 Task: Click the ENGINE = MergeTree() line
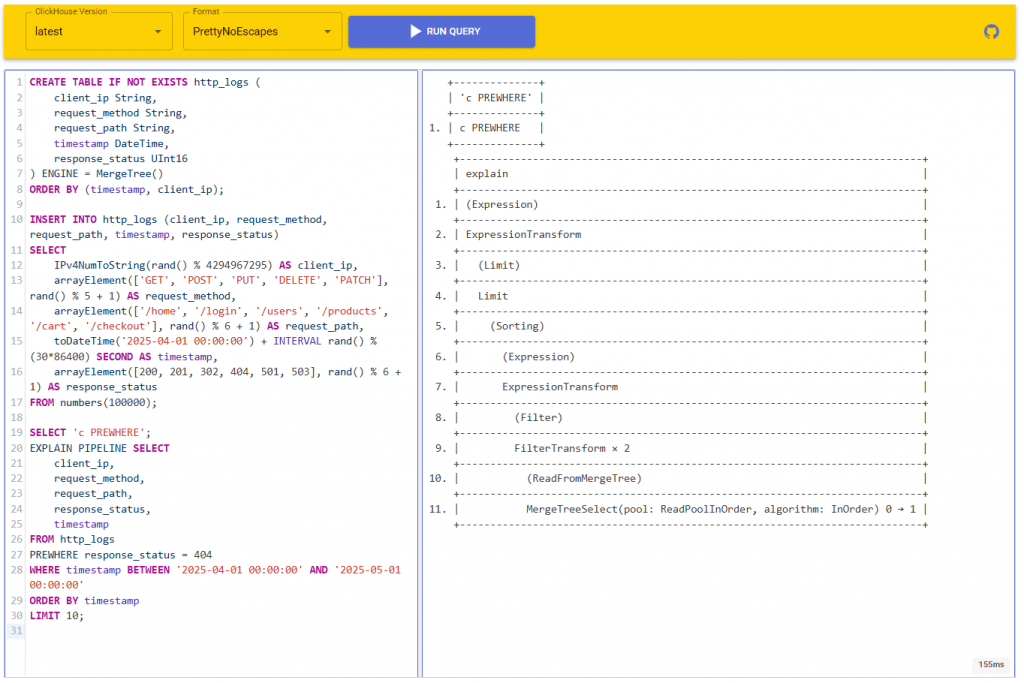pos(96,173)
